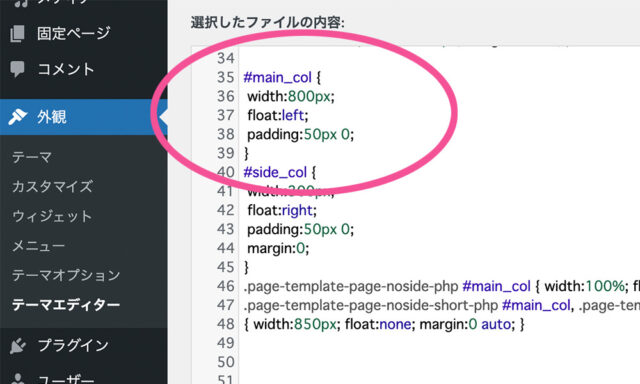Click the 固定ページ pages icon
The width and height of the screenshot is (640, 384).
pyautogui.click(x=17, y=33)
